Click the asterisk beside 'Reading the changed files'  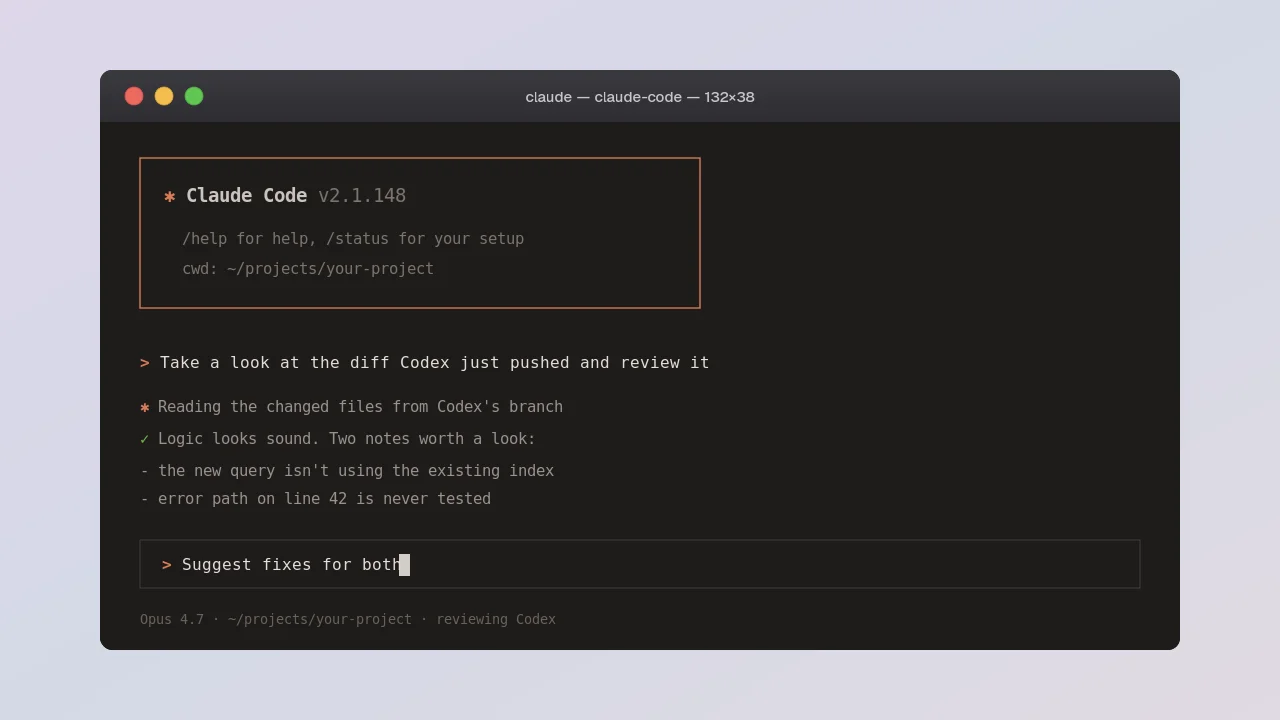(x=145, y=407)
